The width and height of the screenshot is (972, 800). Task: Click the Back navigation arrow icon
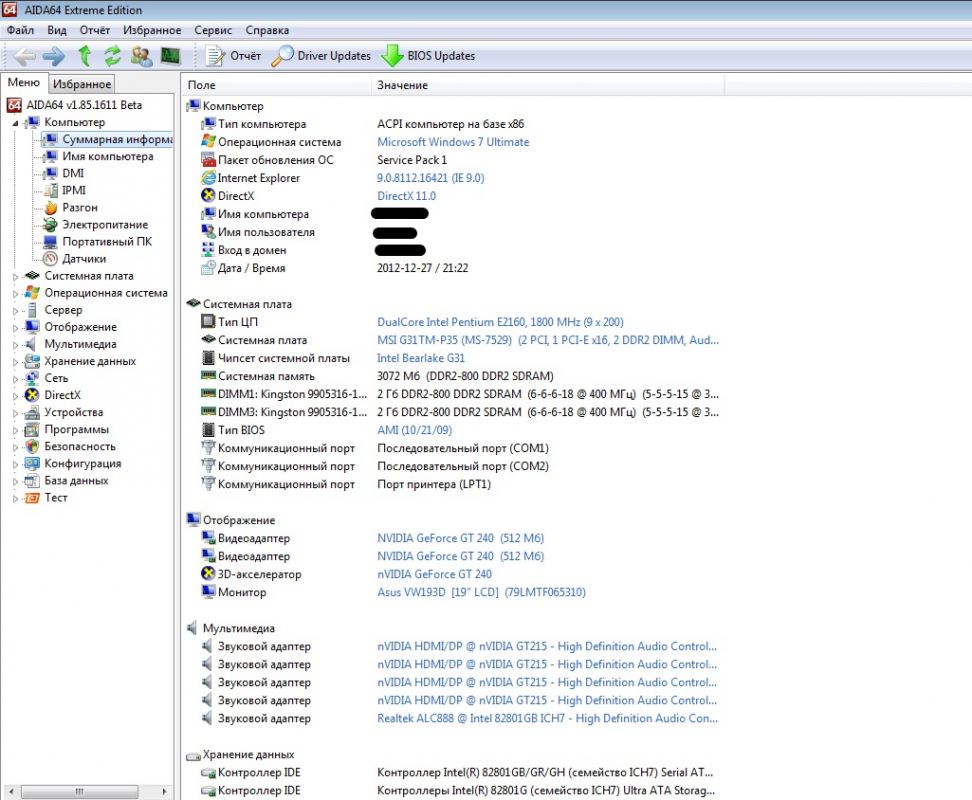[25, 56]
